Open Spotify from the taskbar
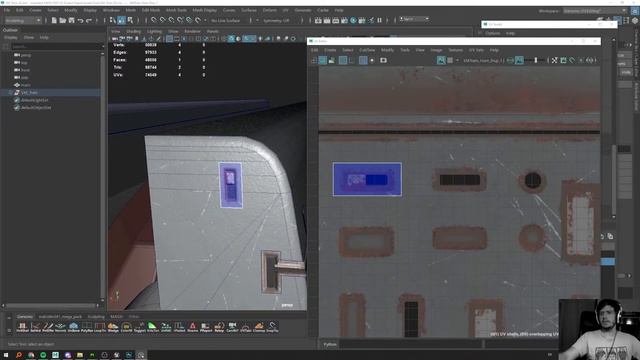 click(x=43, y=355)
